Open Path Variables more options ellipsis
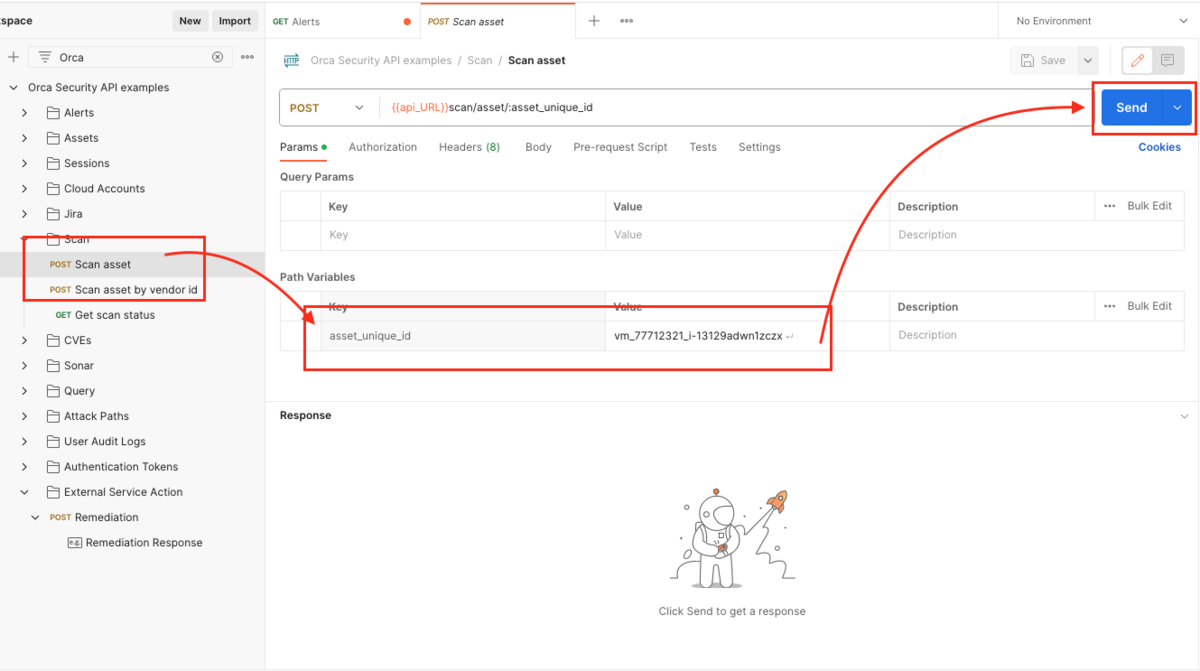The height and width of the screenshot is (671, 1200). [1109, 306]
